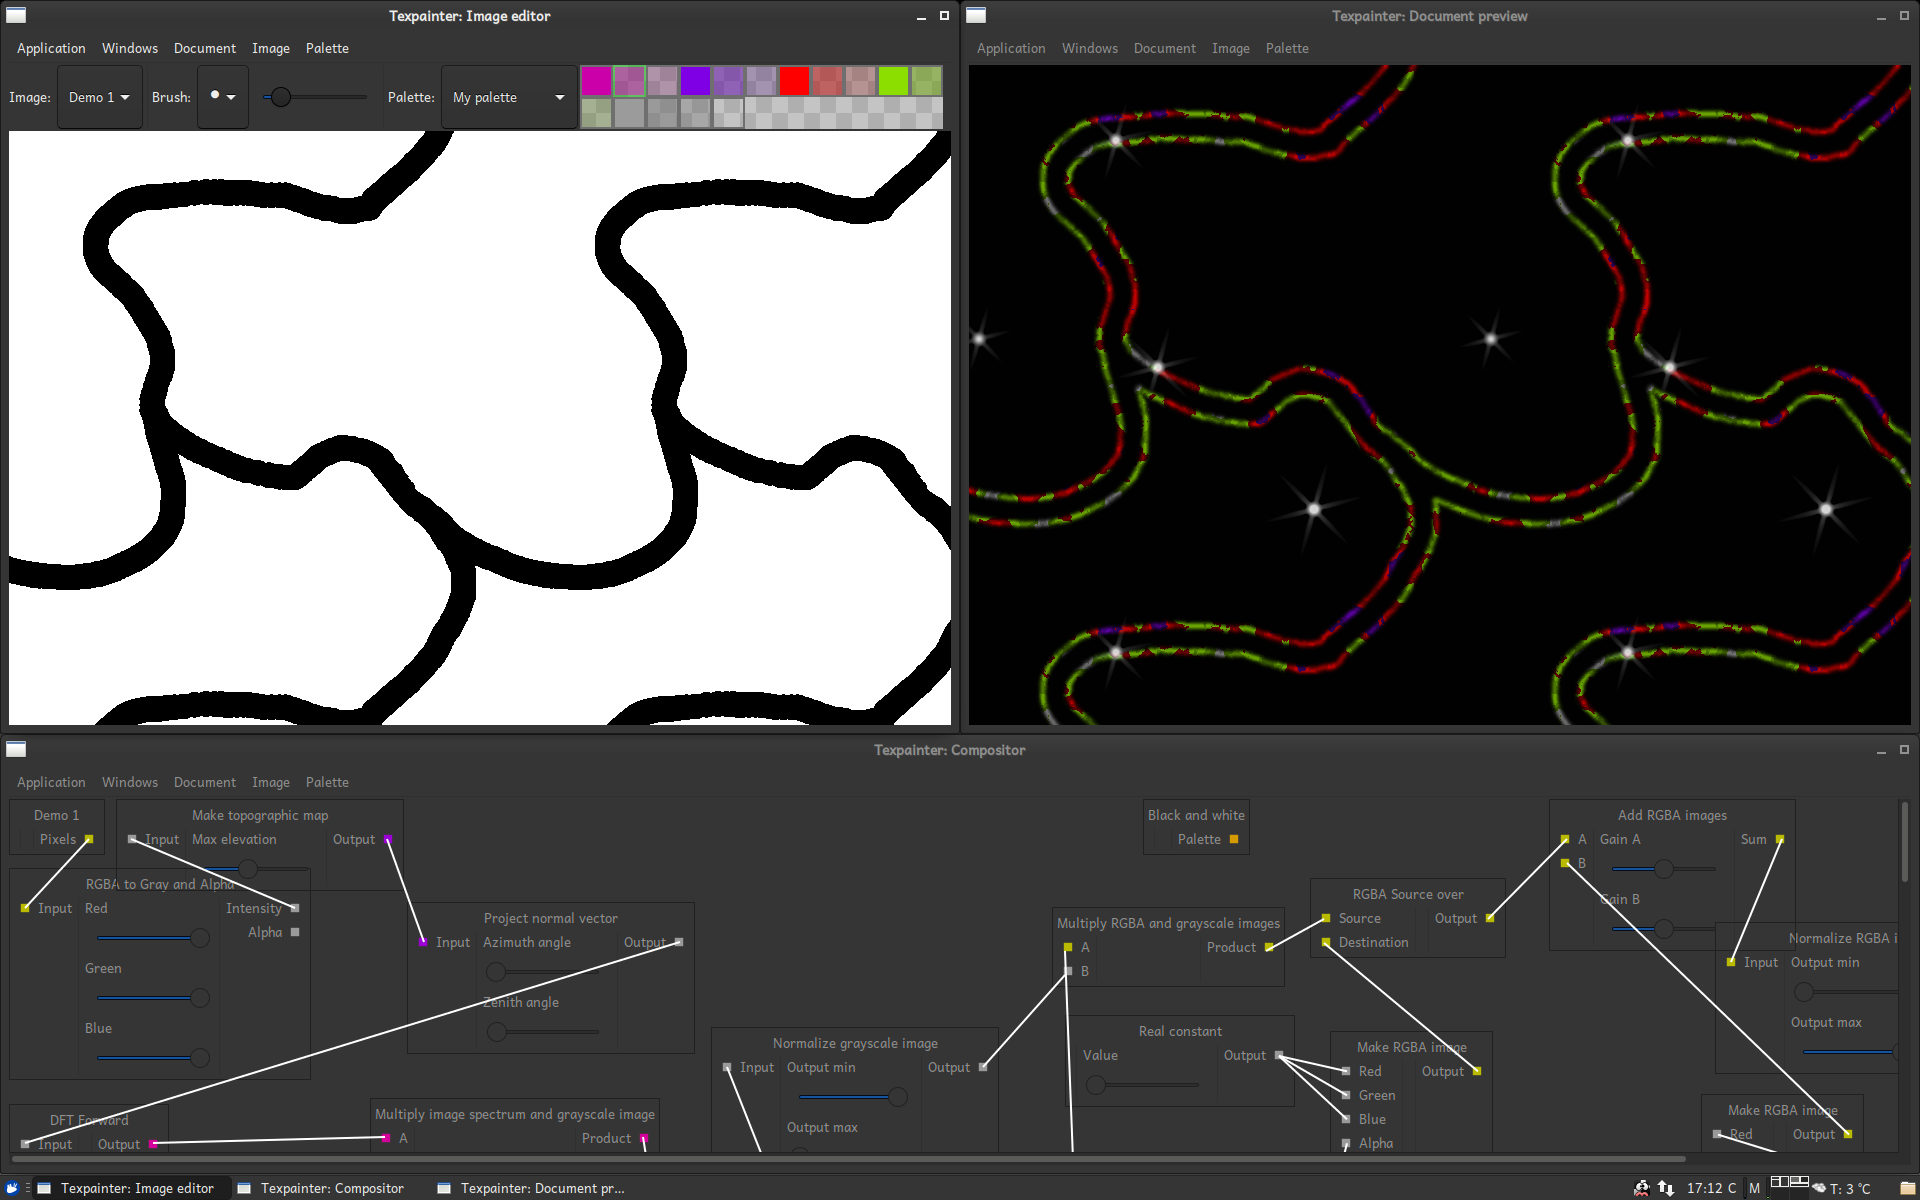The width and height of the screenshot is (1920, 1200).
Task: Click the Real constant Output port
Action: (x=1279, y=1056)
